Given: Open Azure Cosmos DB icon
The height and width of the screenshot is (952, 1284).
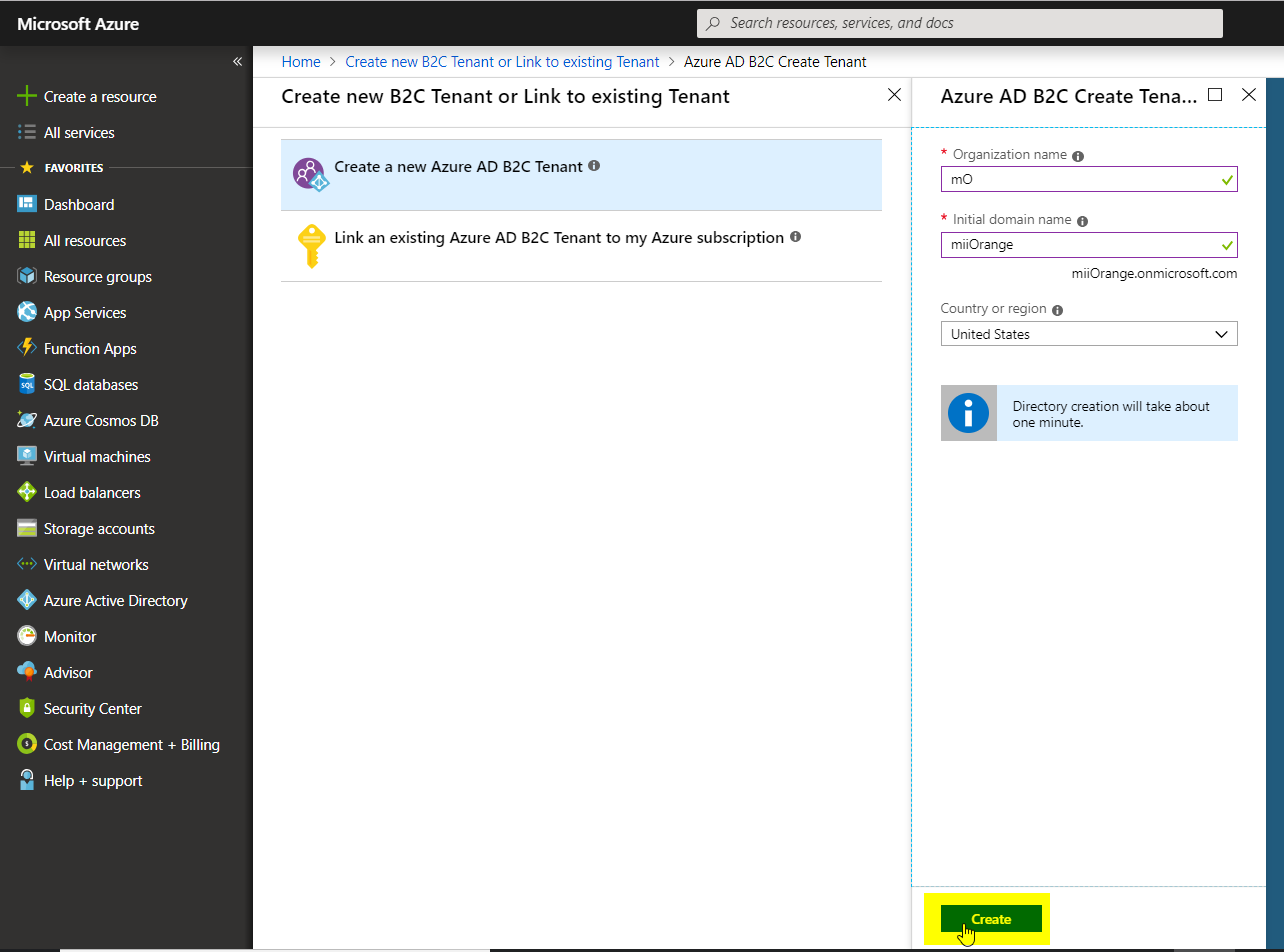Looking at the screenshot, I should [x=27, y=421].
